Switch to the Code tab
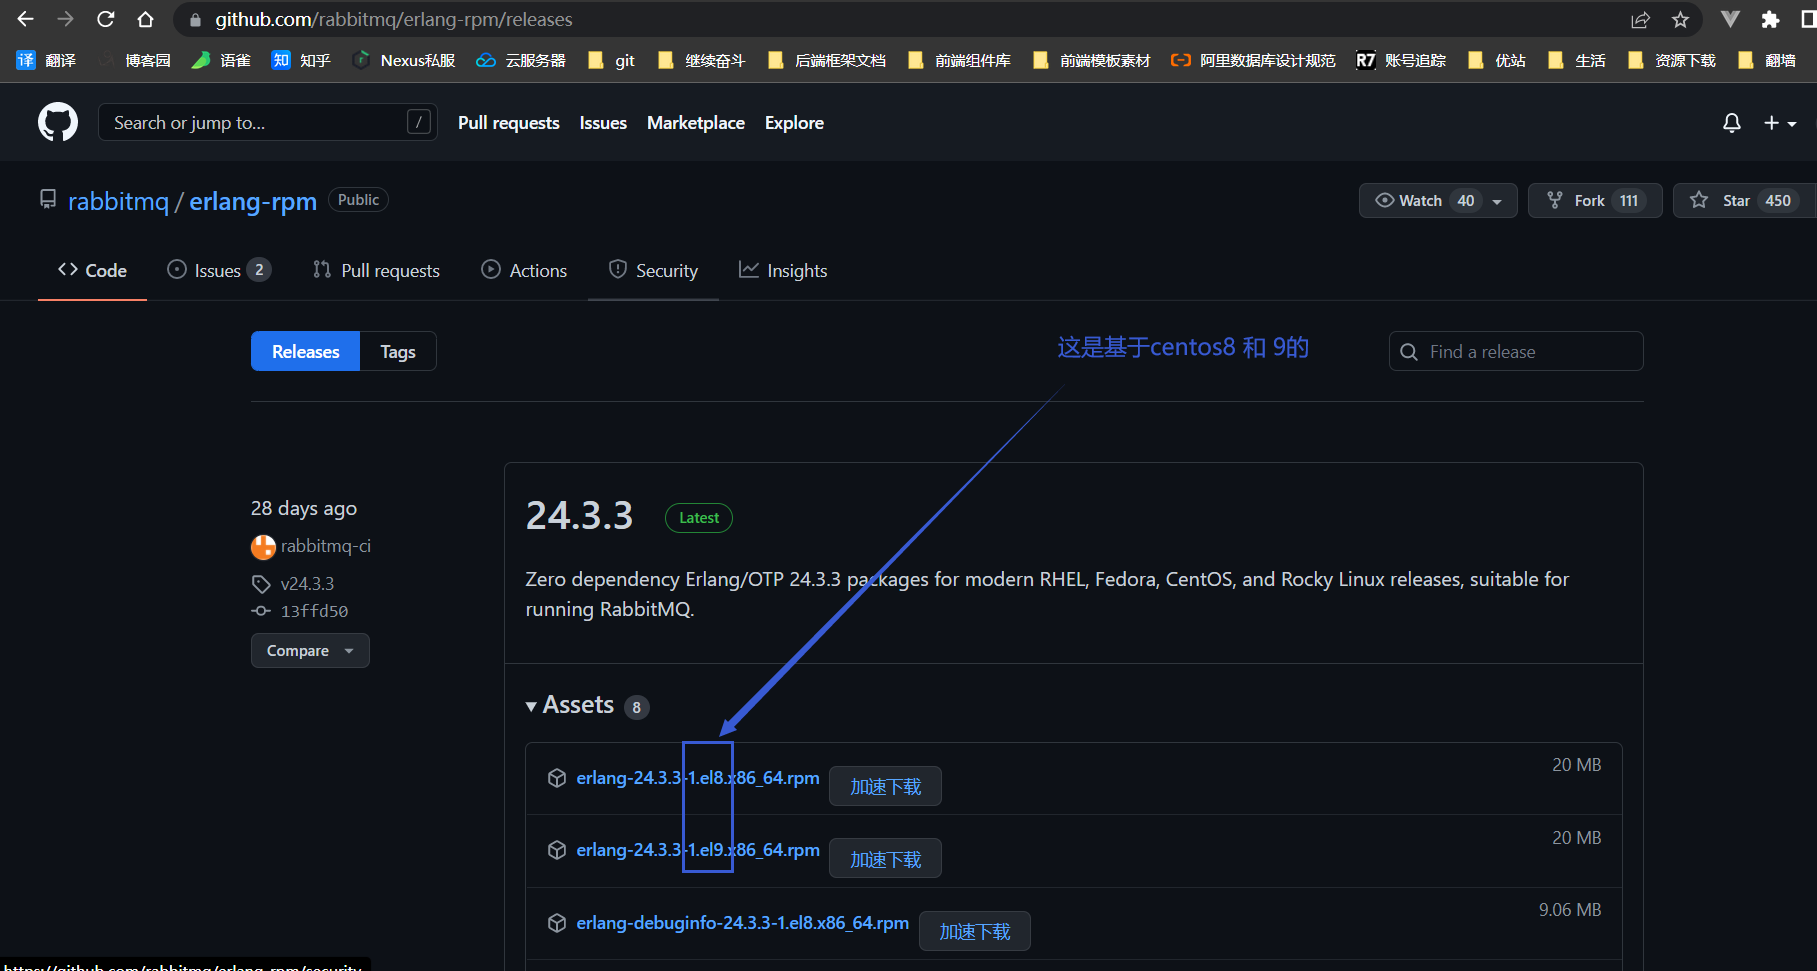 pyautogui.click(x=92, y=270)
